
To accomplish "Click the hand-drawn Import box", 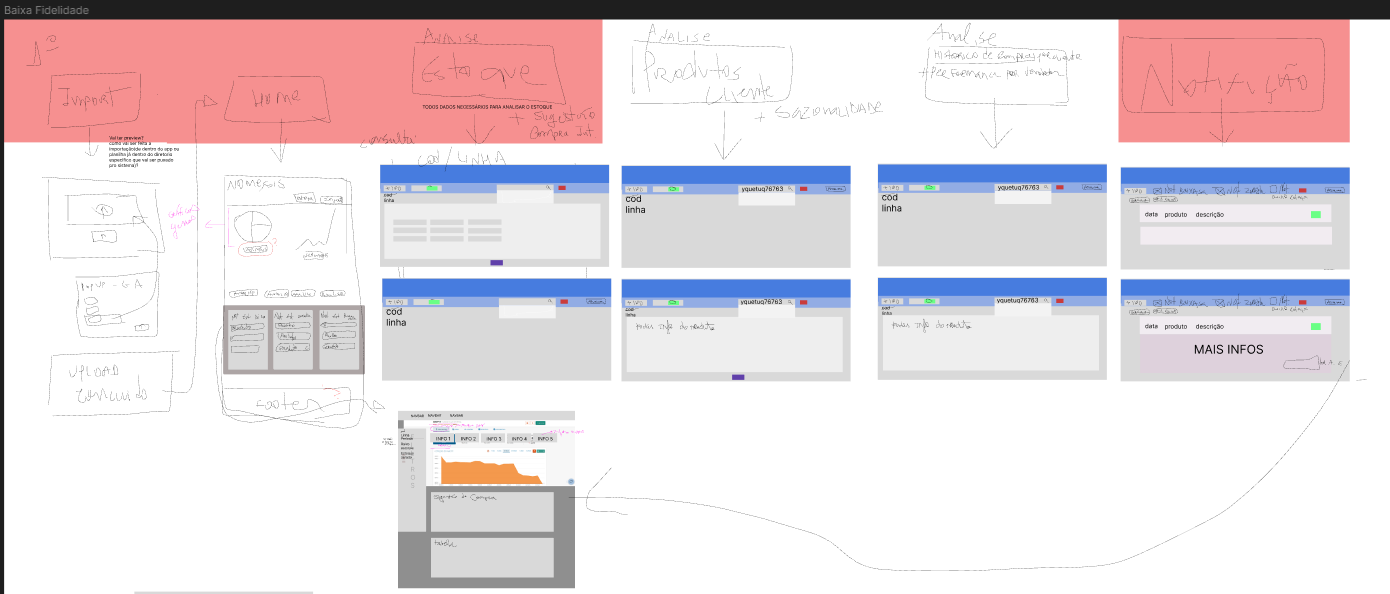I will coord(95,98).
